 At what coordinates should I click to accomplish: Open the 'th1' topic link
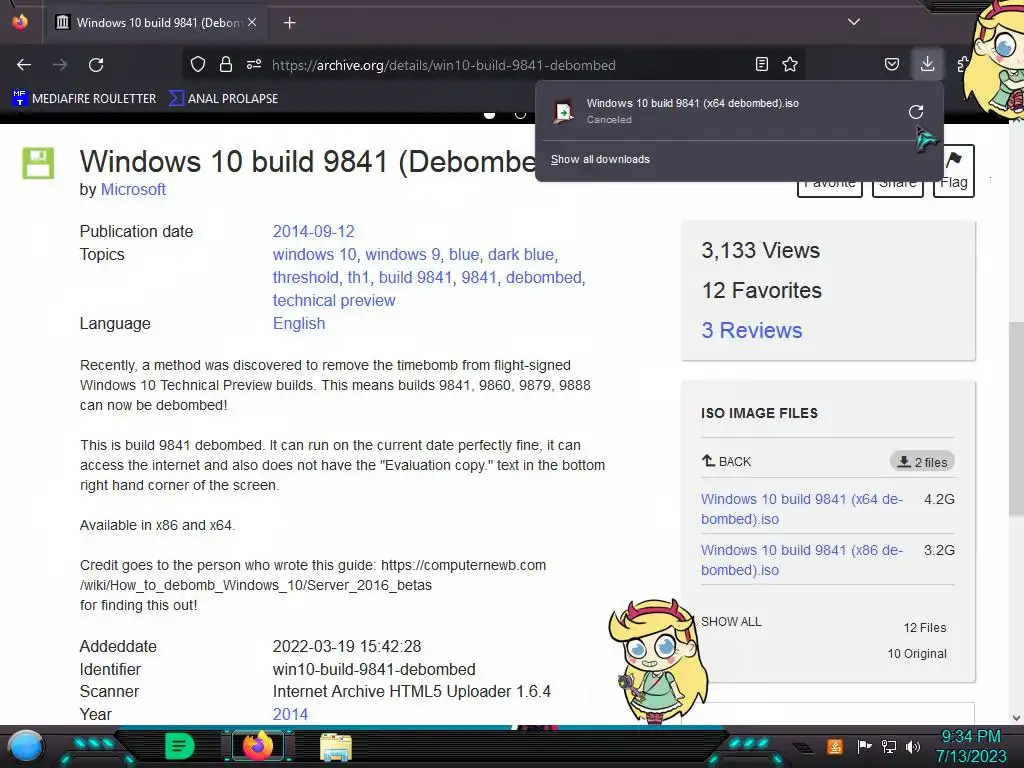pos(359,277)
